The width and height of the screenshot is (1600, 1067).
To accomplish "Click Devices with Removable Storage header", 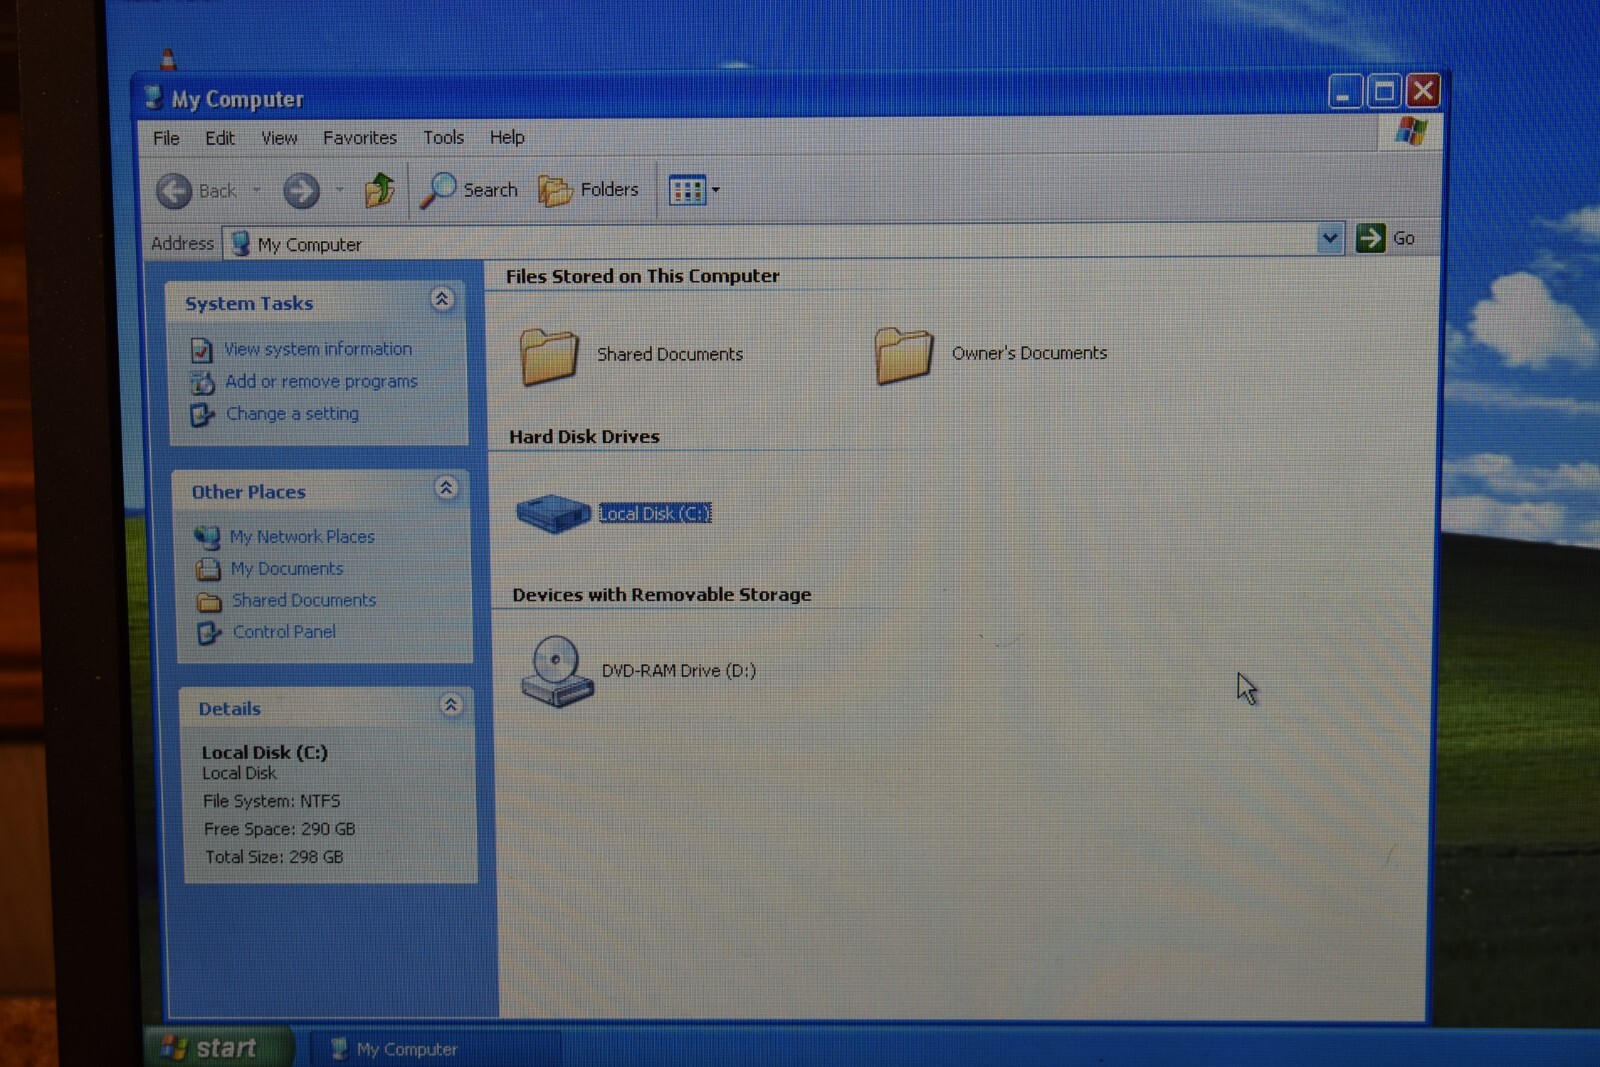I will point(662,595).
